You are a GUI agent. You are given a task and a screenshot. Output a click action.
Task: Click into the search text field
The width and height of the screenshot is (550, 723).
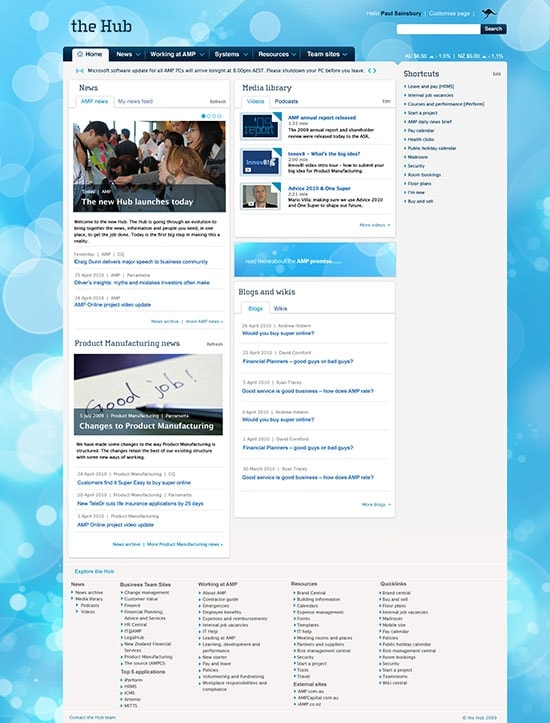[438, 29]
